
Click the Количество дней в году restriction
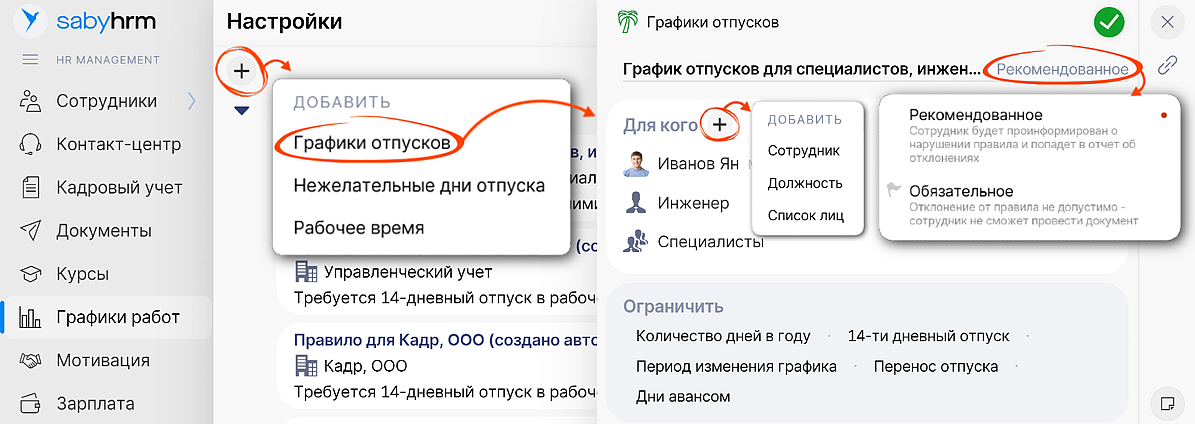coord(722,336)
